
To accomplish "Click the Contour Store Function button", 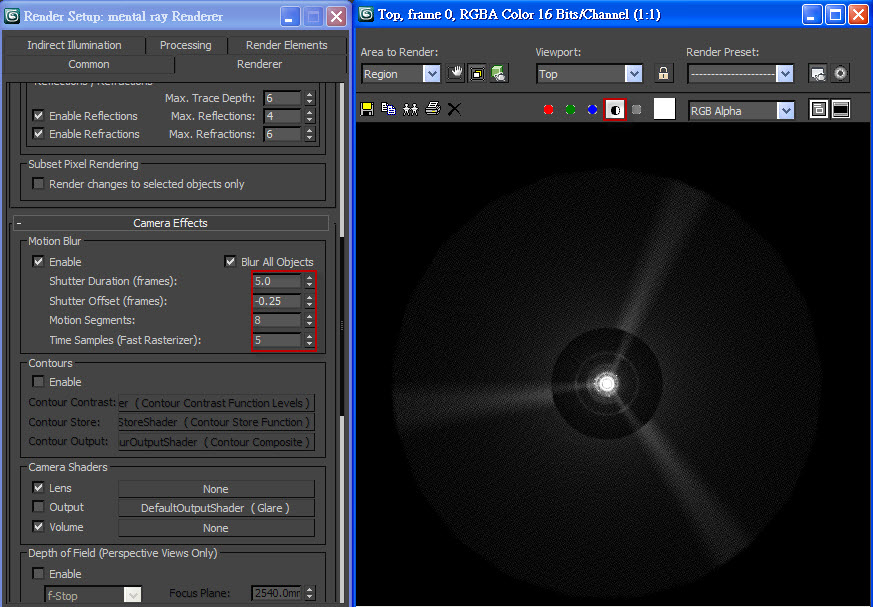I will coord(217,422).
